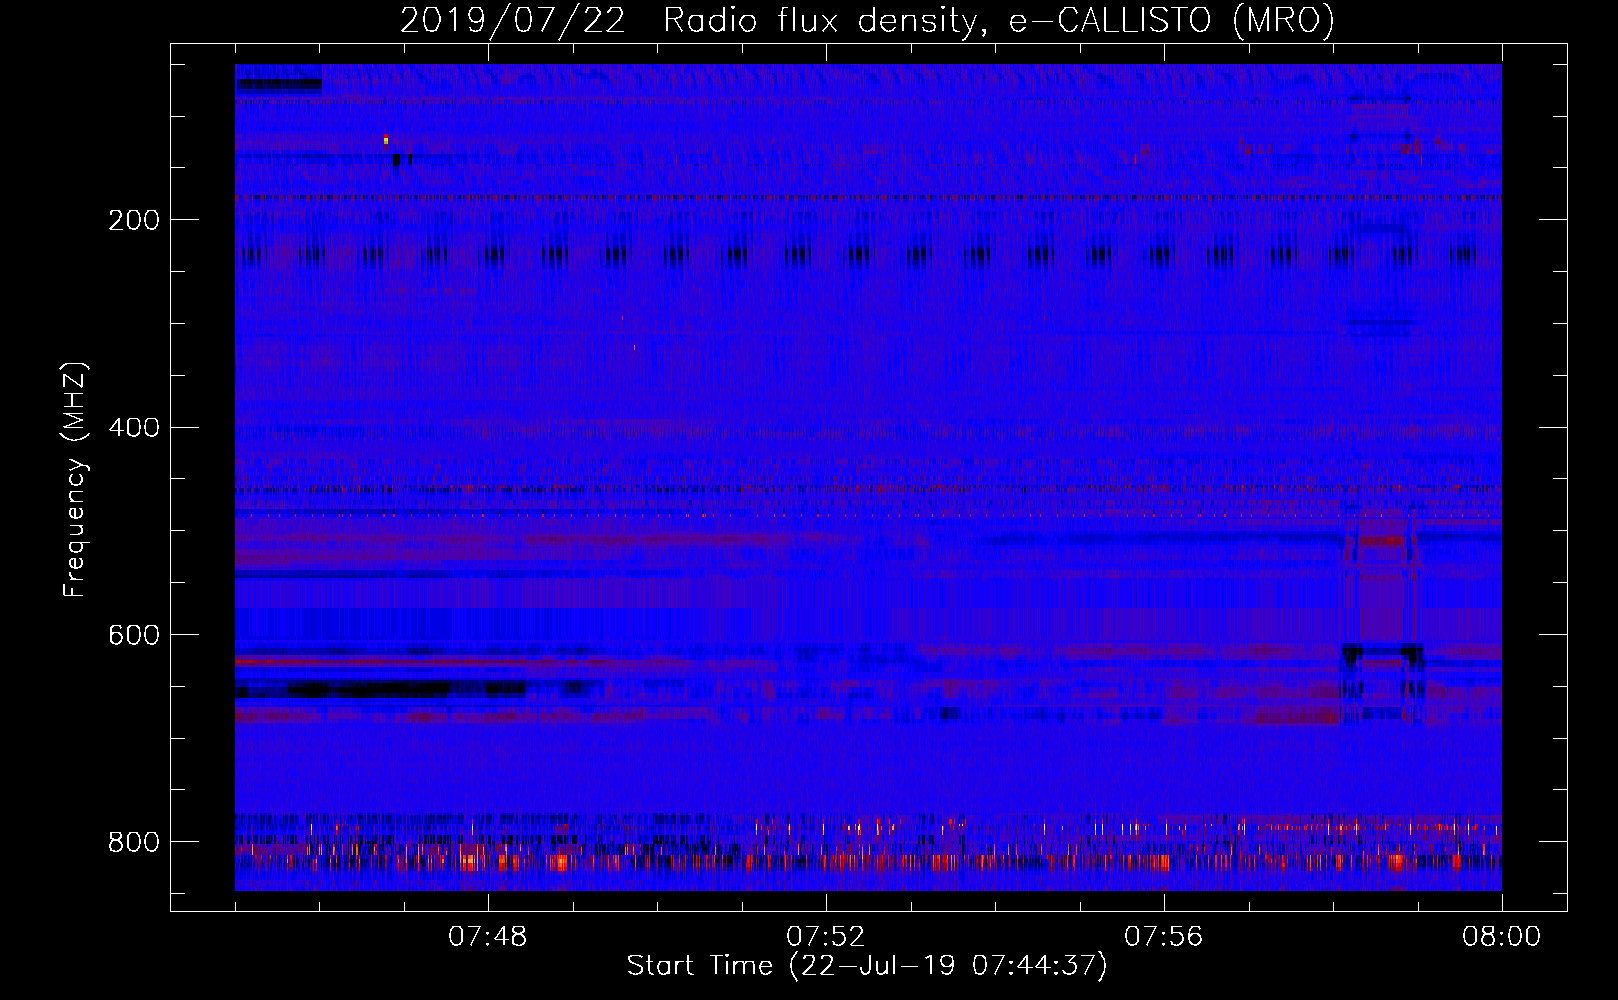The image size is (1618, 1000).
Task: Click the 800 frequency tick label
Action: tap(134, 843)
